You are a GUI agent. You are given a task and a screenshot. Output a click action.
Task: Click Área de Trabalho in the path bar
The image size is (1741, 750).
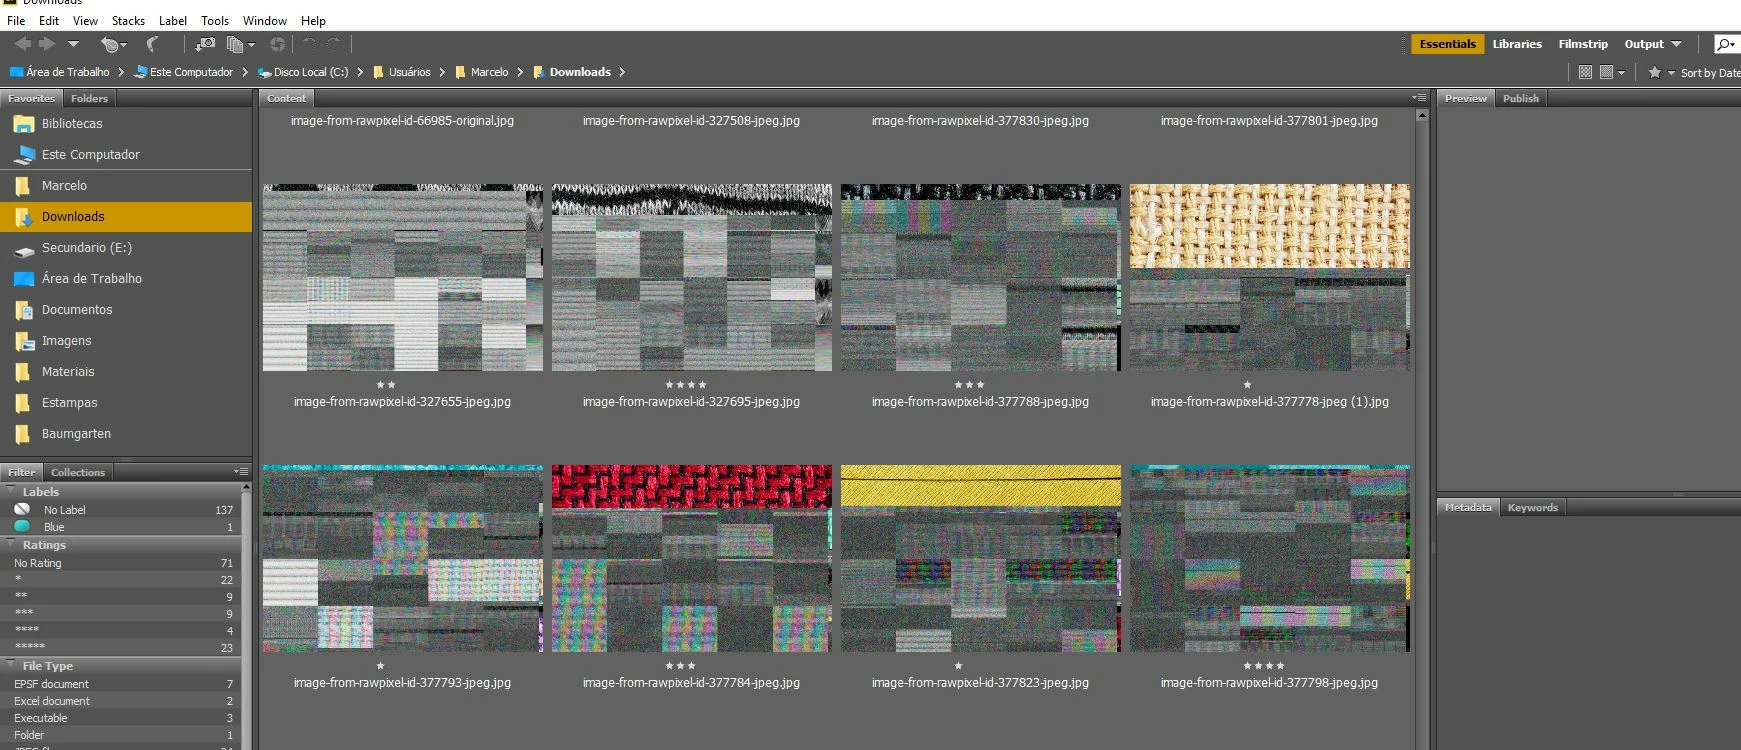pos(60,72)
